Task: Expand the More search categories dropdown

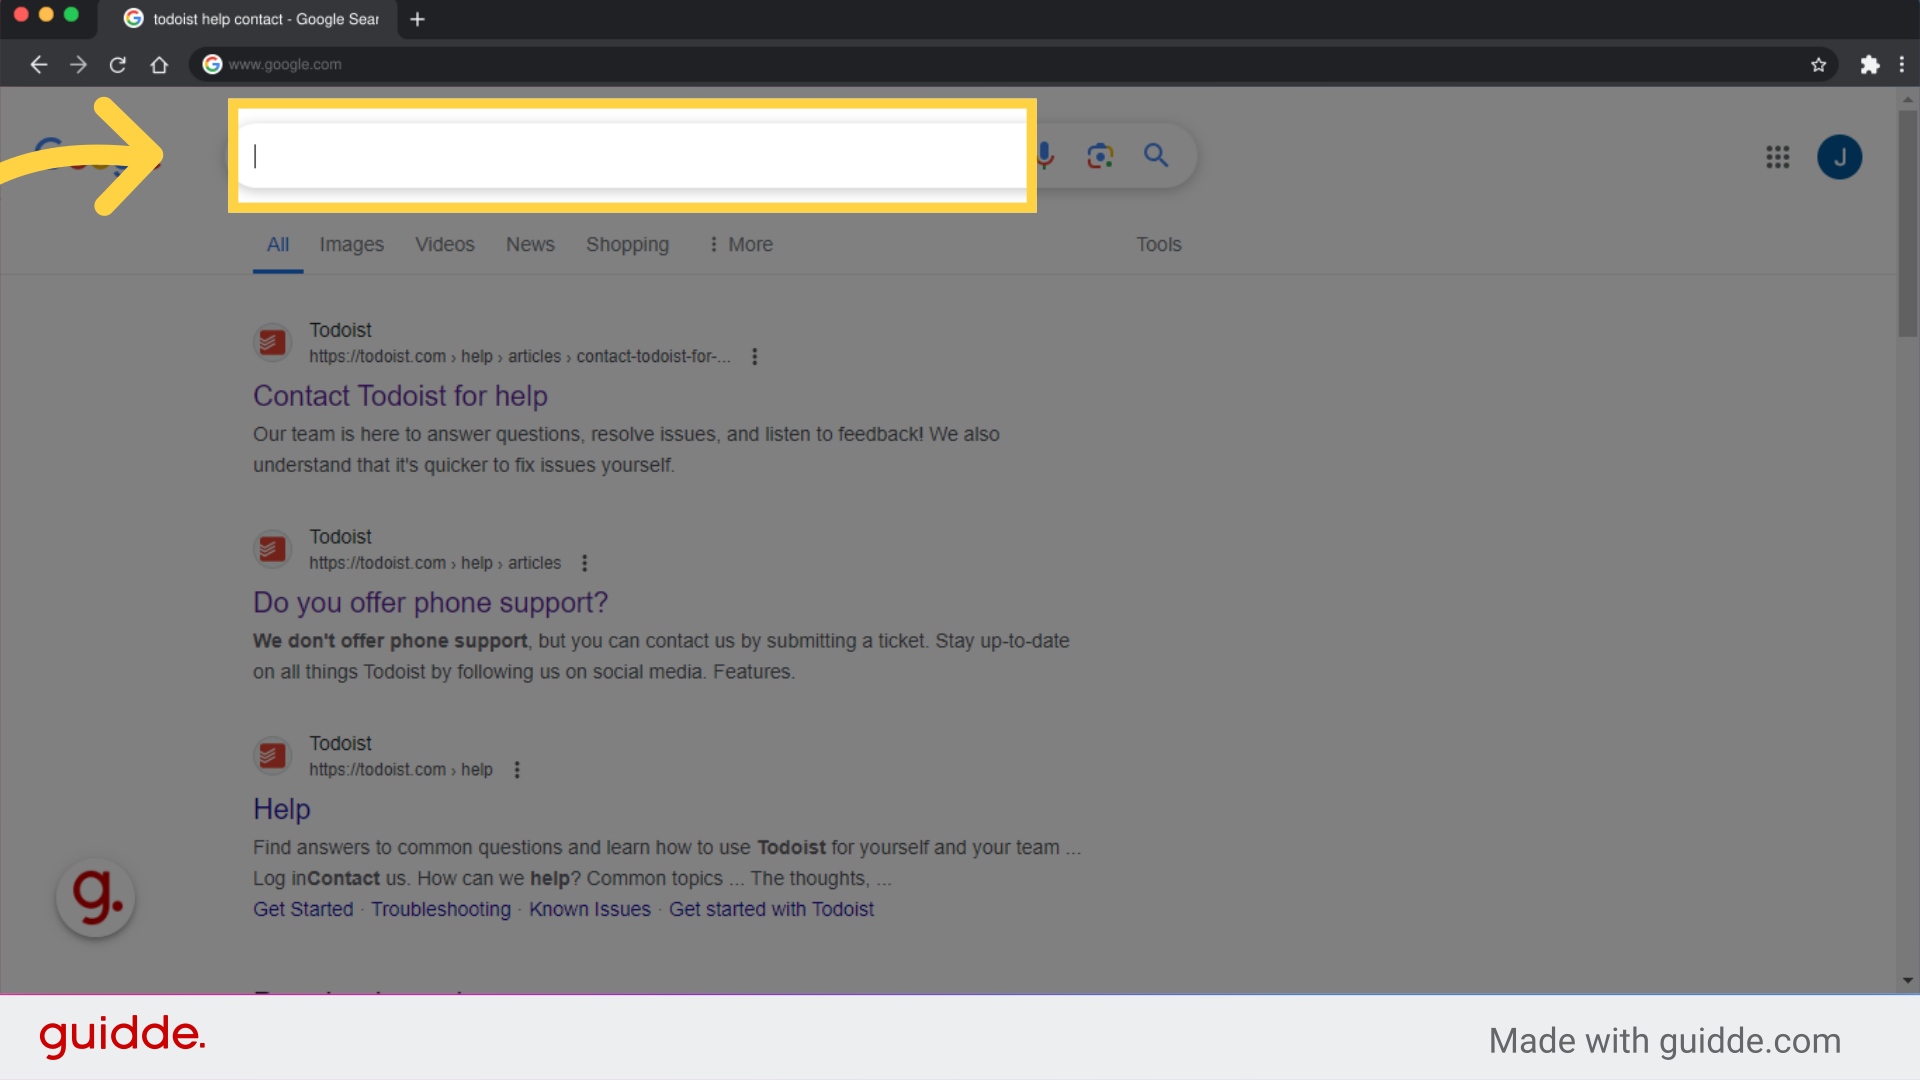Action: click(x=740, y=244)
